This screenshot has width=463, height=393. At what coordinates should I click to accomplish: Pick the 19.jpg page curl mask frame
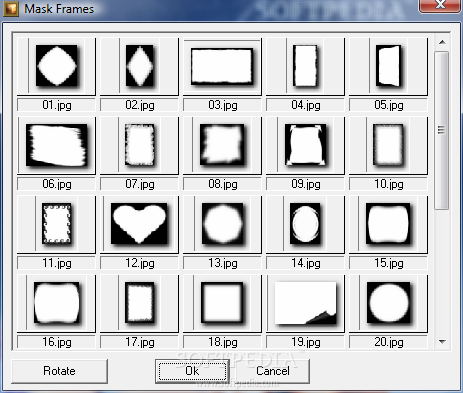tap(305, 303)
